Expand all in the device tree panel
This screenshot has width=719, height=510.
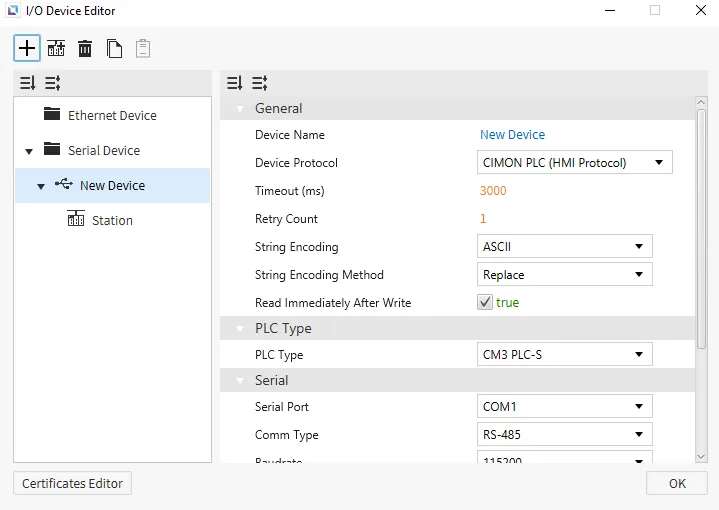pos(52,83)
